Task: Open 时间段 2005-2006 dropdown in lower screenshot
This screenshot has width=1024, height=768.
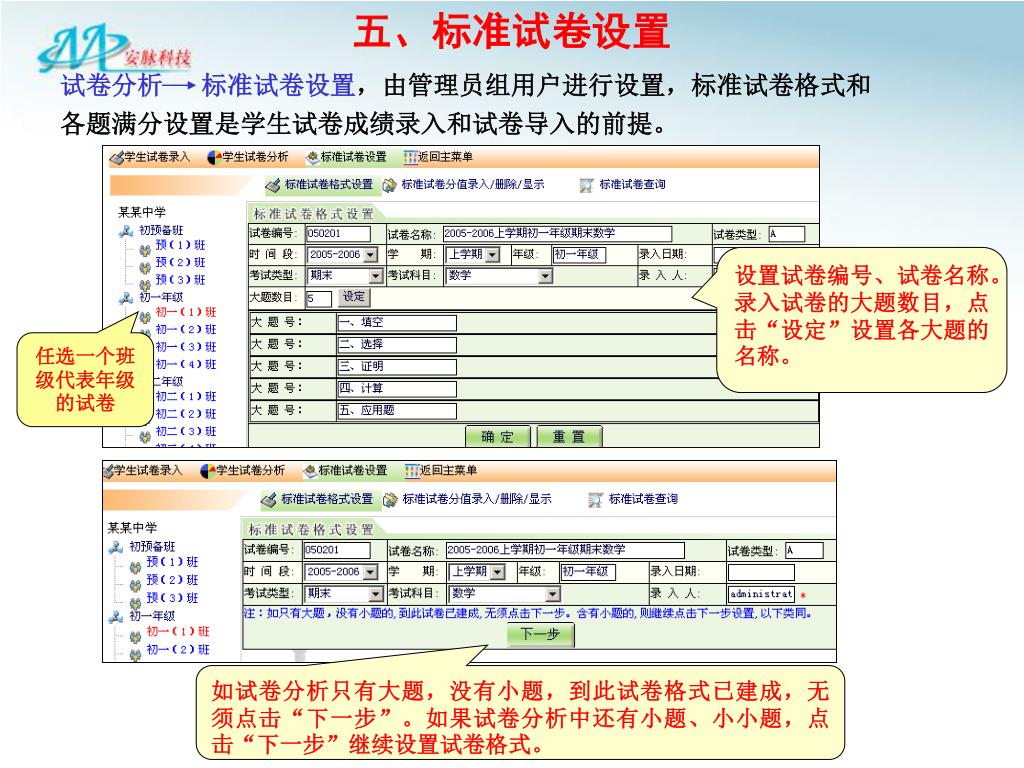Action: point(370,572)
